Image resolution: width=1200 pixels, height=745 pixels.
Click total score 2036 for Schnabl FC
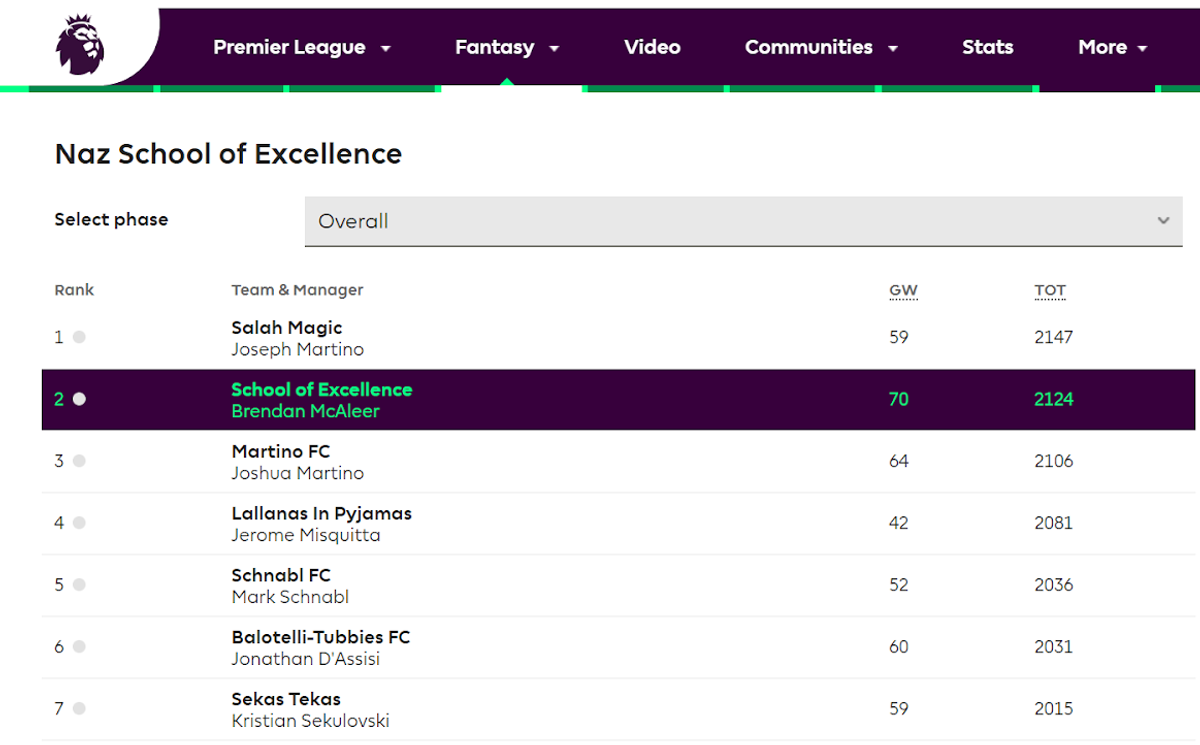(1054, 585)
